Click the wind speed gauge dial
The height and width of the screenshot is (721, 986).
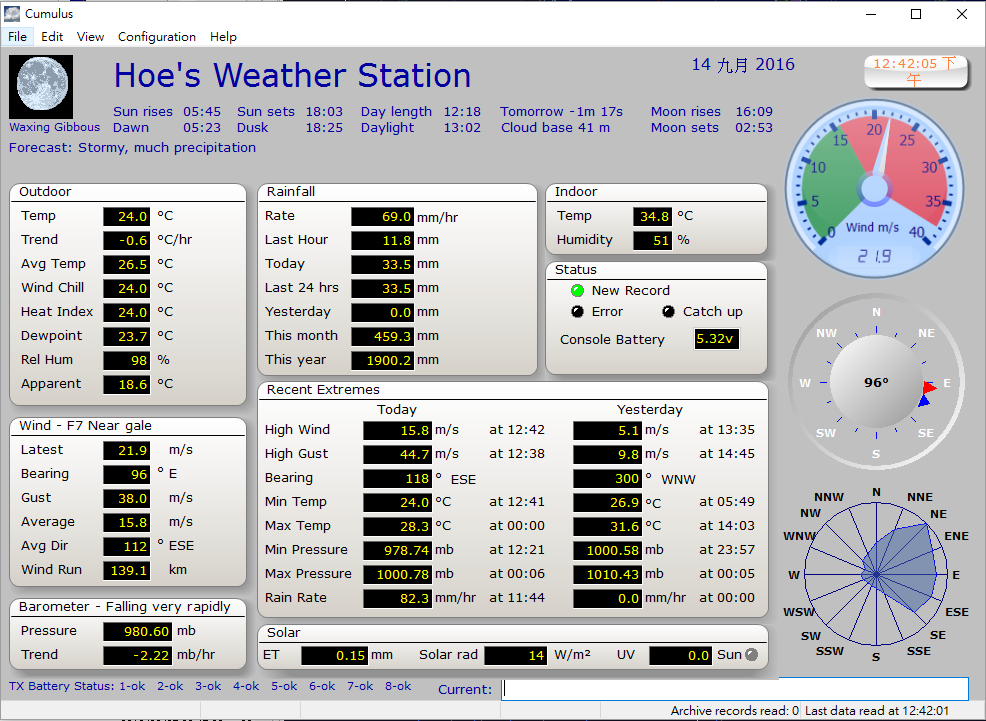pos(874,188)
